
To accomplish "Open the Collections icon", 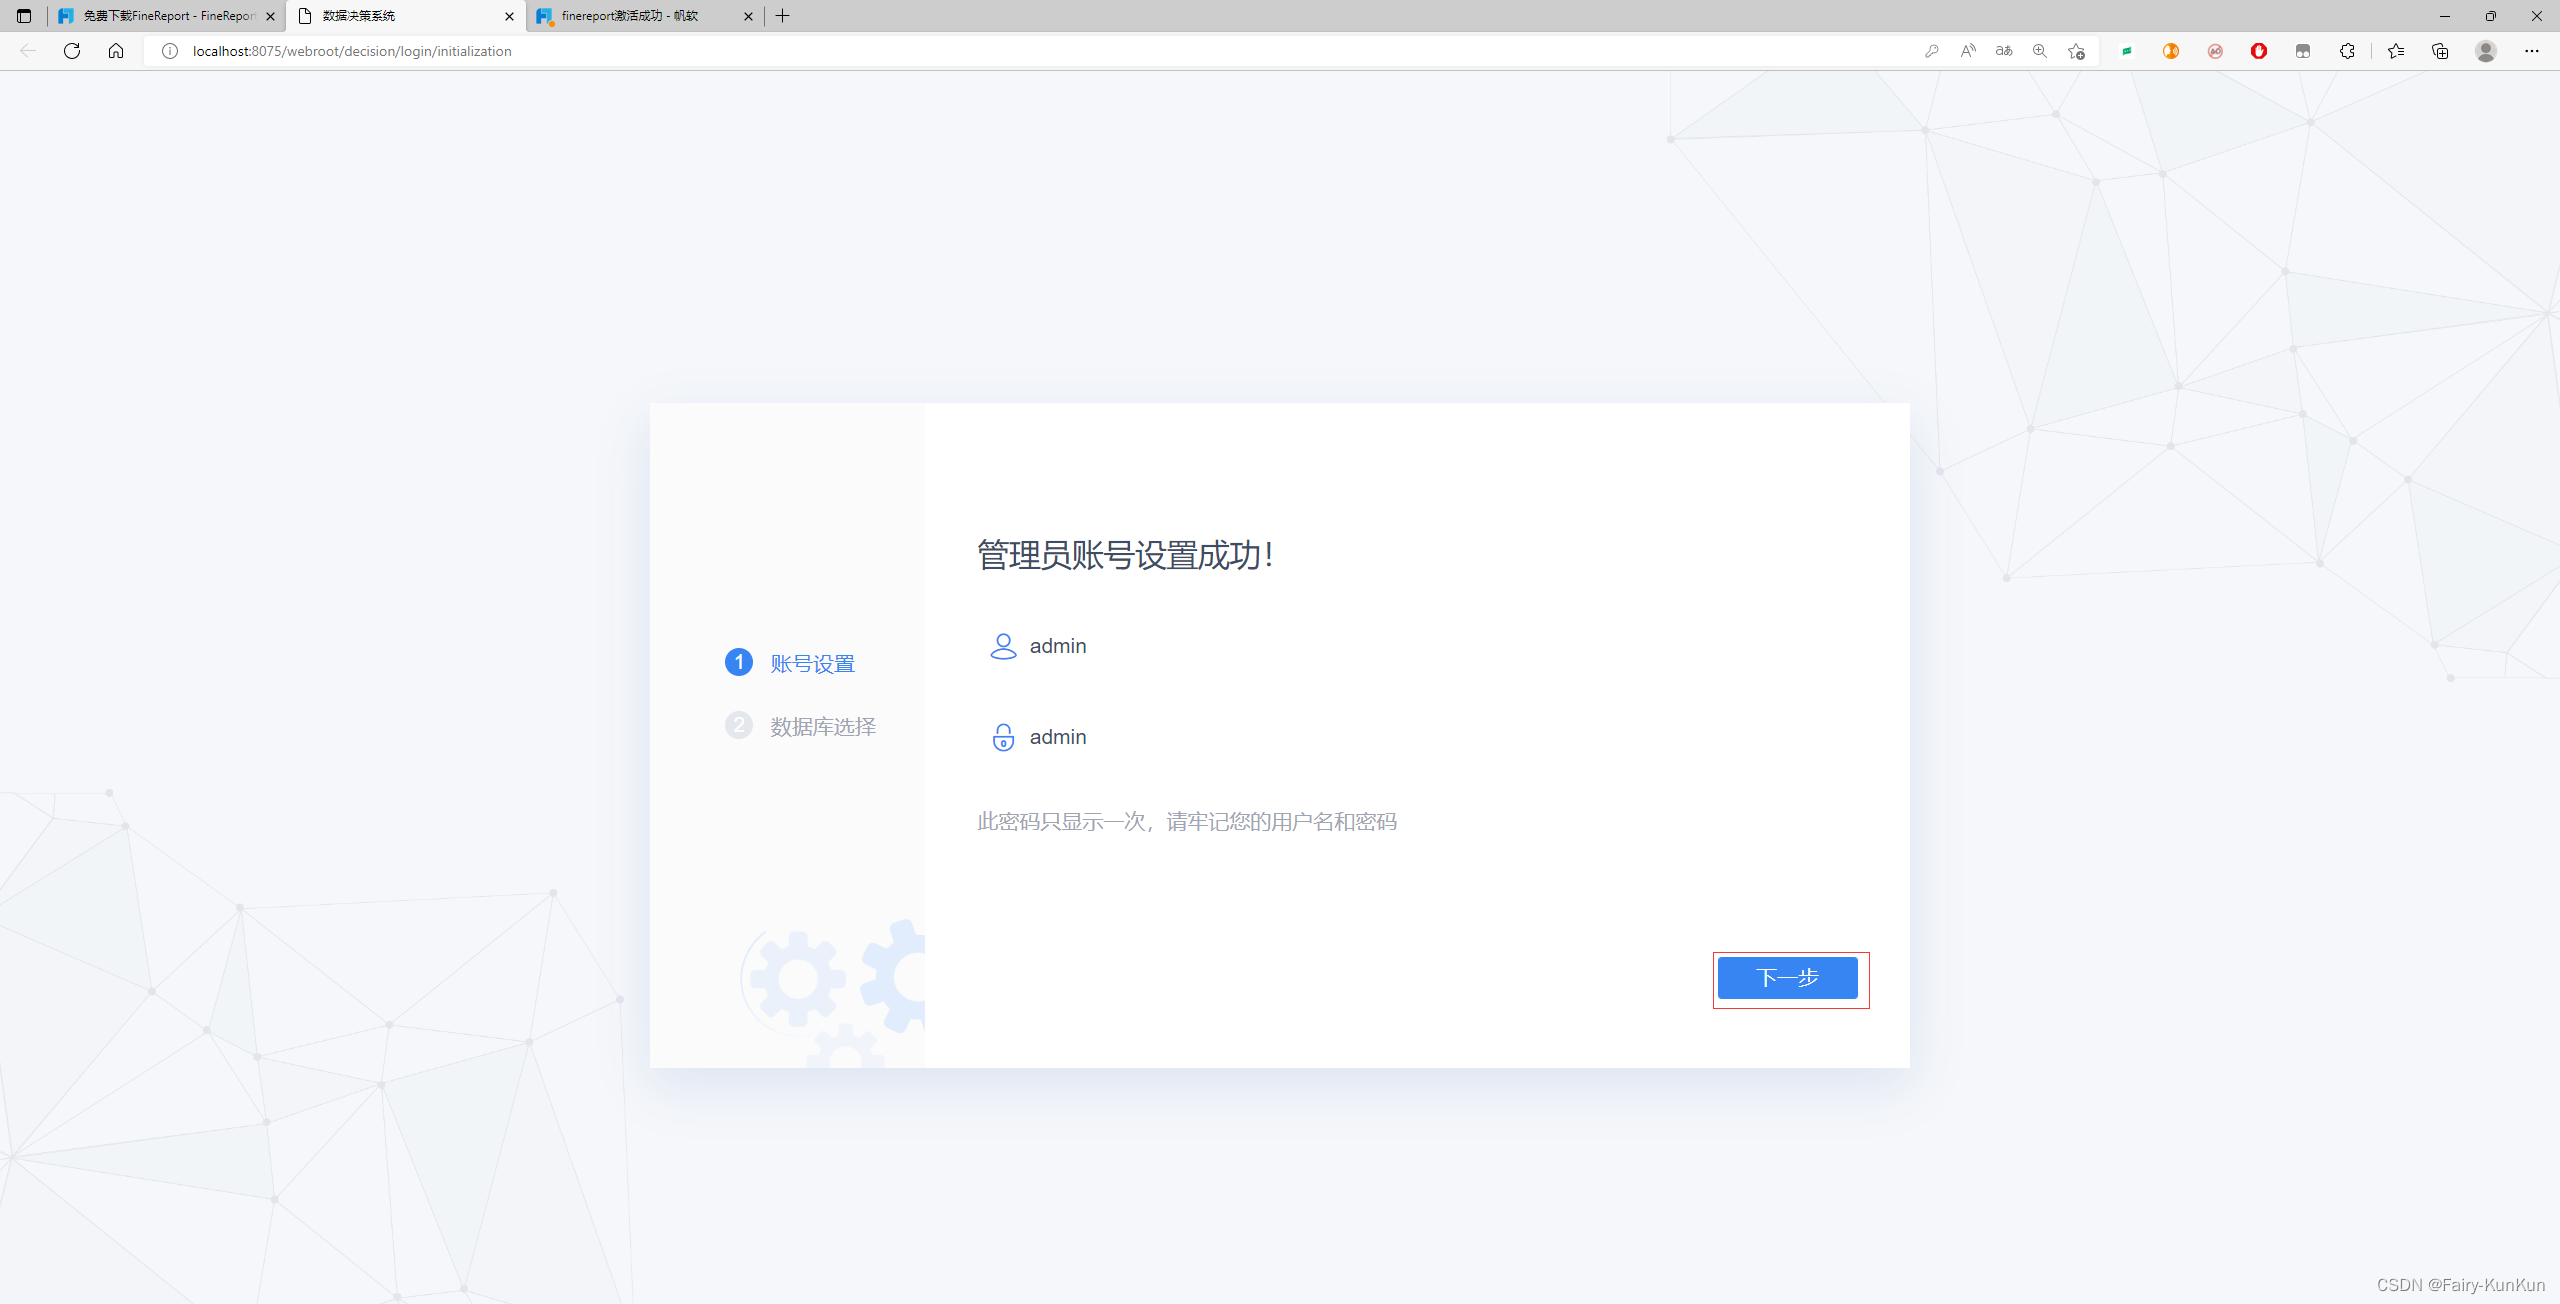I will point(2440,51).
